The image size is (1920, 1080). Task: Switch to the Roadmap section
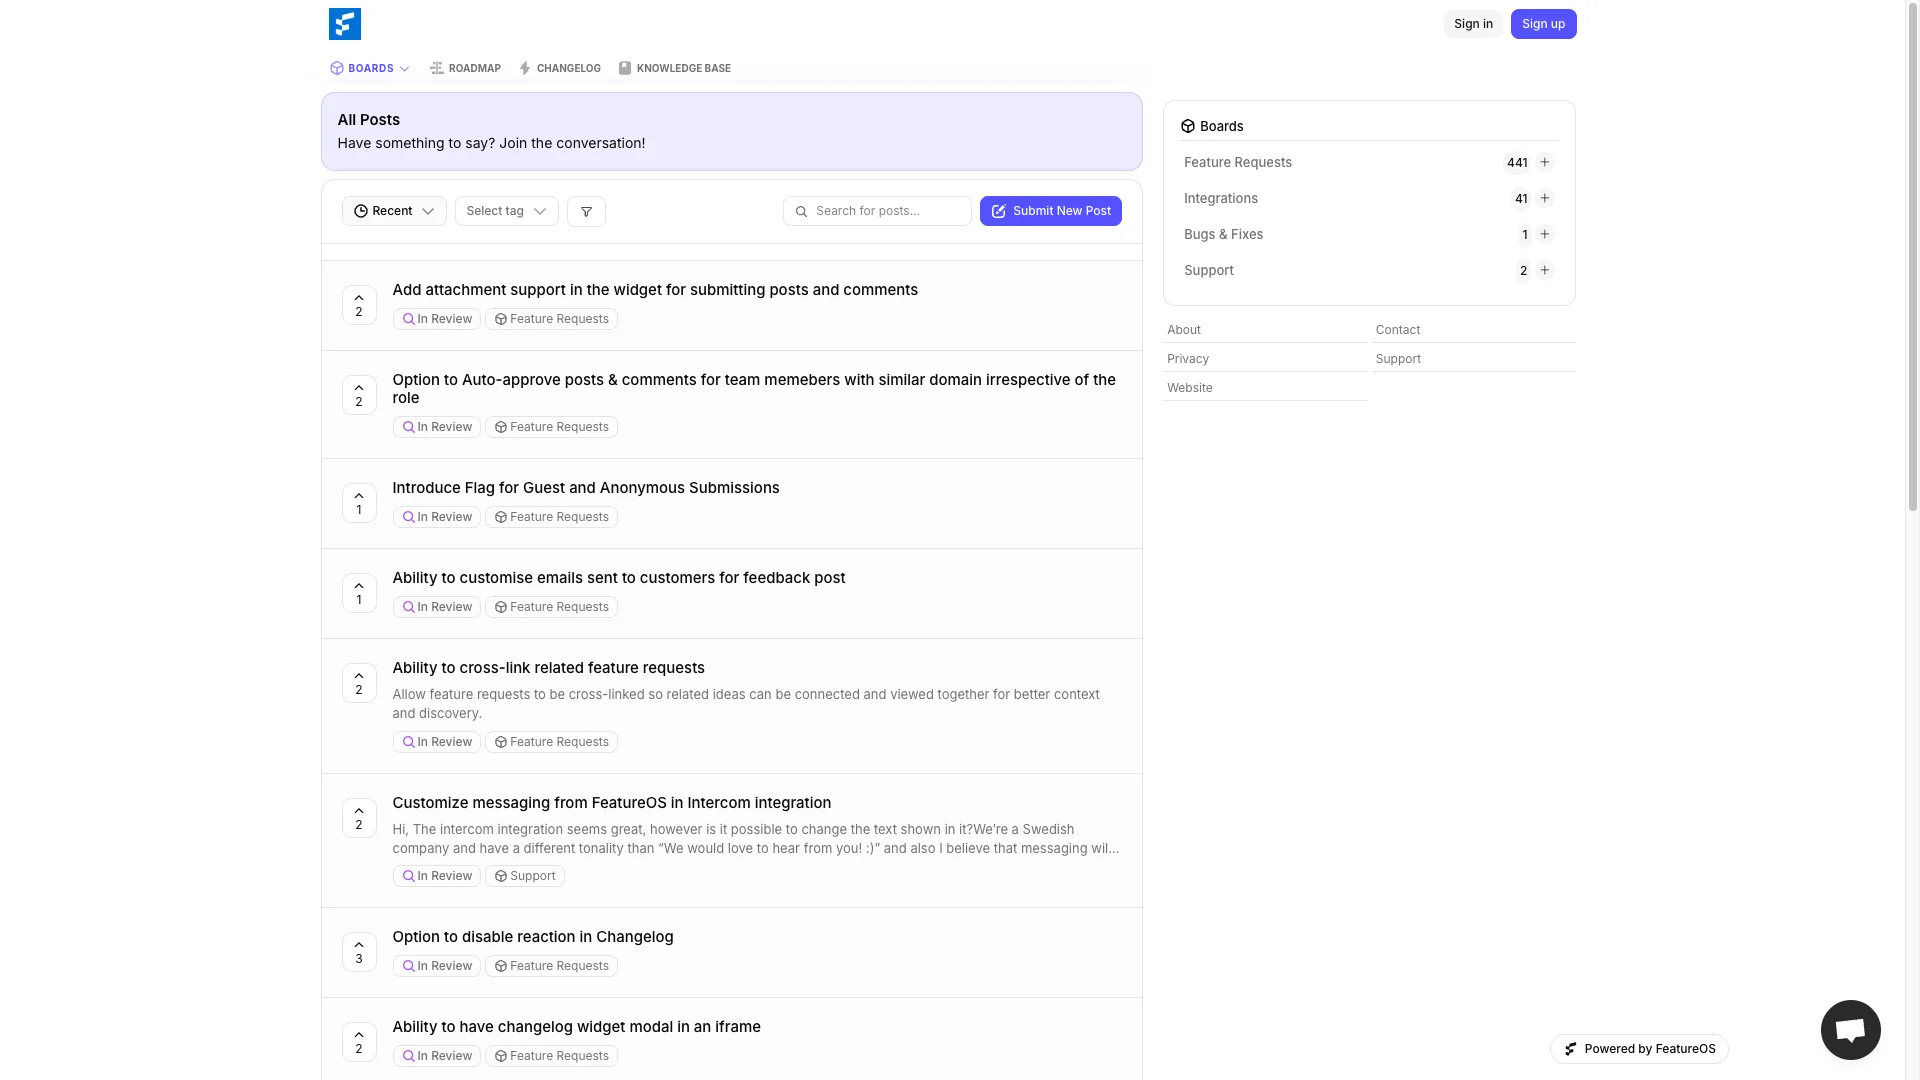[465, 68]
